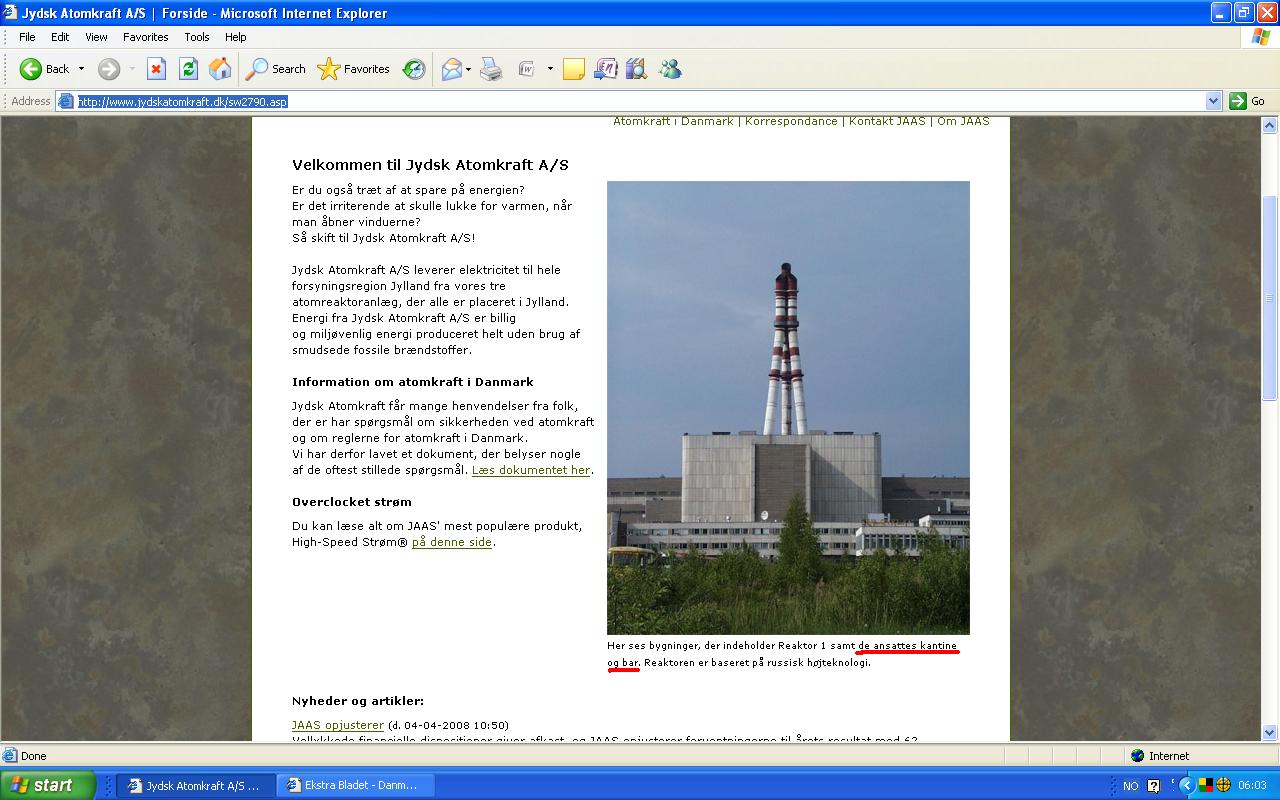The width and height of the screenshot is (1280, 800).
Task: Open the View menu
Action: 96,37
